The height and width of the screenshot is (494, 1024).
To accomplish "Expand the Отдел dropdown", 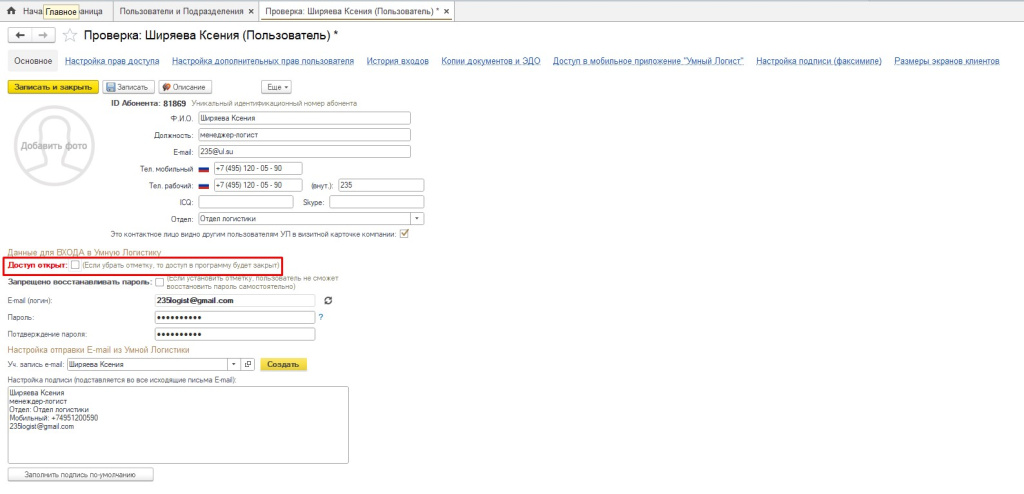I will (417, 219).
